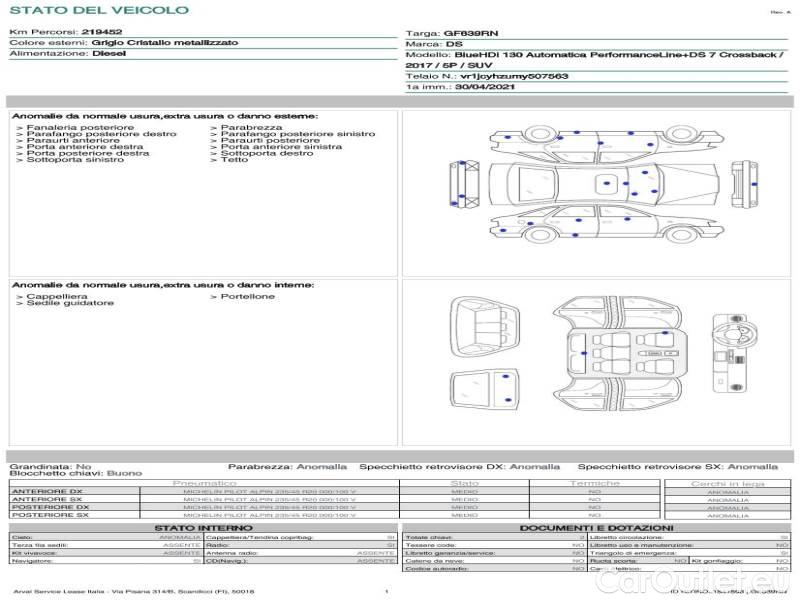Select the "Paraurti posteriore" anomaly entry
Viewport: 800px width, 600px height.
coord(270,140)
